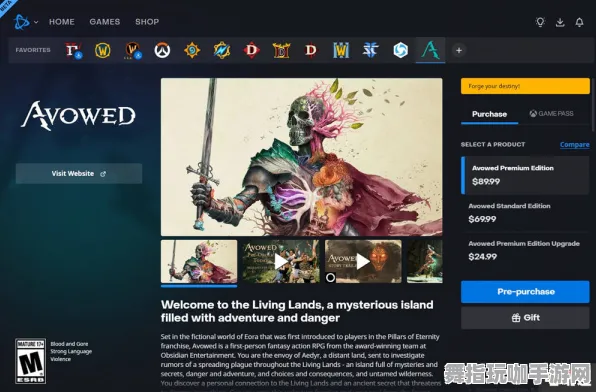Expand the dropdown arrow beside Battle.net logo
The width and height of the screenshot is (596, 392).
coord(36,22)
